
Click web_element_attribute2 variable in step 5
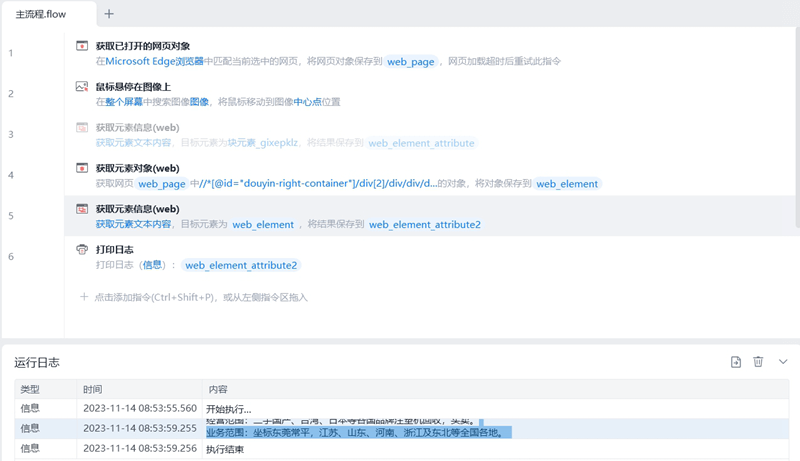(x=425, y=225)
